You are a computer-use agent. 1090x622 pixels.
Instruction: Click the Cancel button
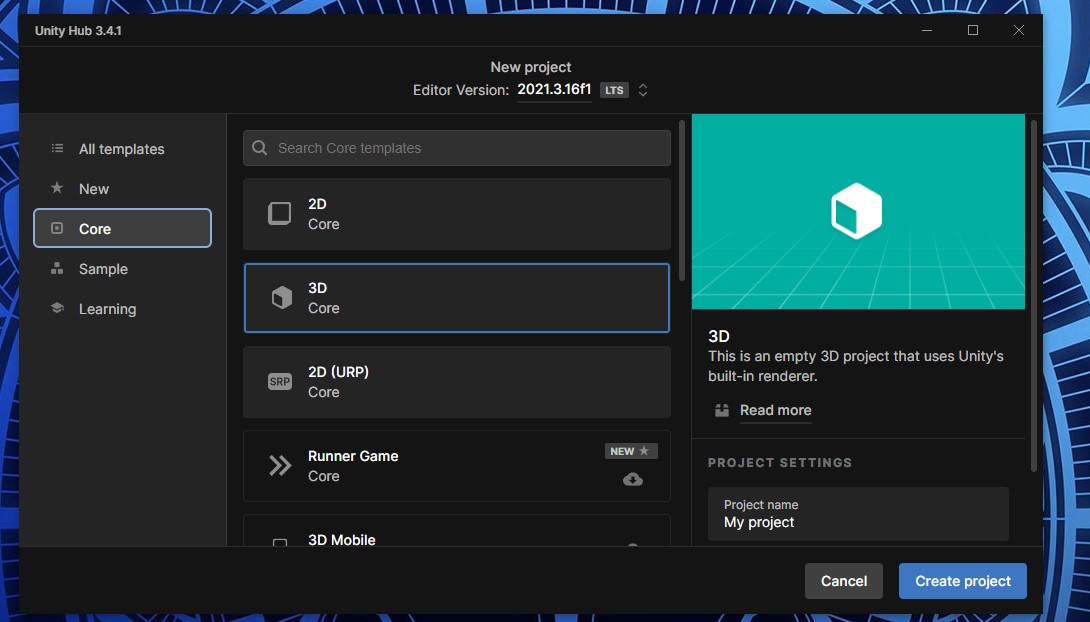pyautogui.click(x=844, y=581)
